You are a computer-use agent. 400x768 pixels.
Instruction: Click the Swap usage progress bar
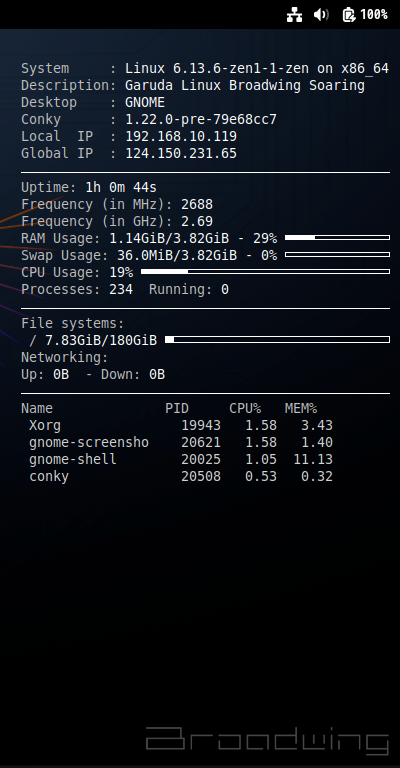pyautogui.click(x=337, y=255)
